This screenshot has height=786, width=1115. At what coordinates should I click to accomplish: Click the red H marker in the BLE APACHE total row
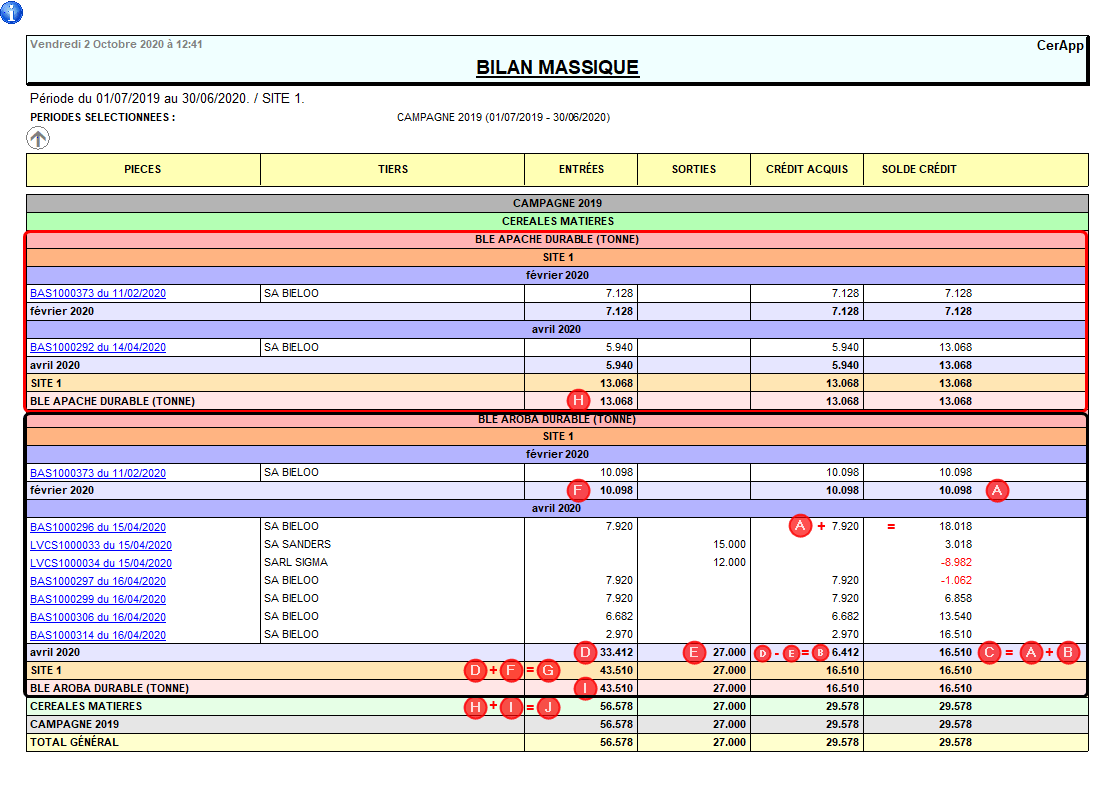tap(578, 401)
